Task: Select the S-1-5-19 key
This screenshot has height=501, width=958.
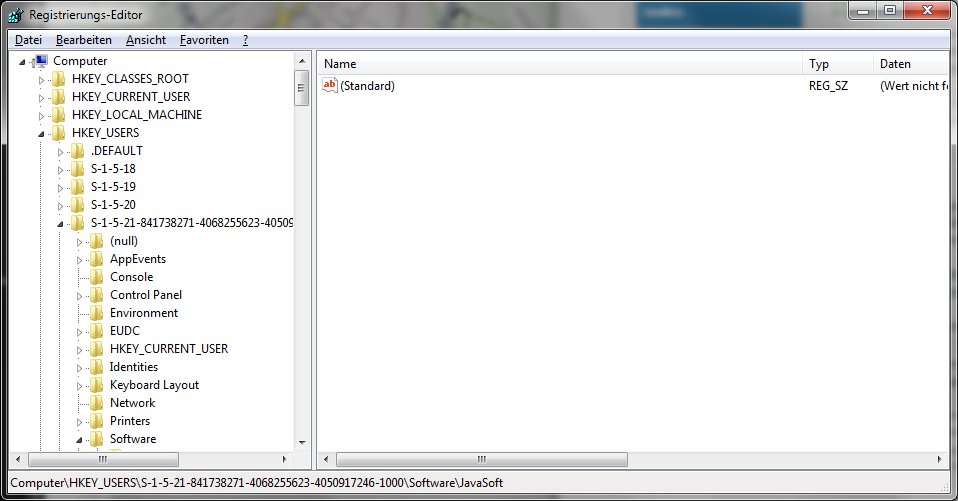Action: [113, 187]
